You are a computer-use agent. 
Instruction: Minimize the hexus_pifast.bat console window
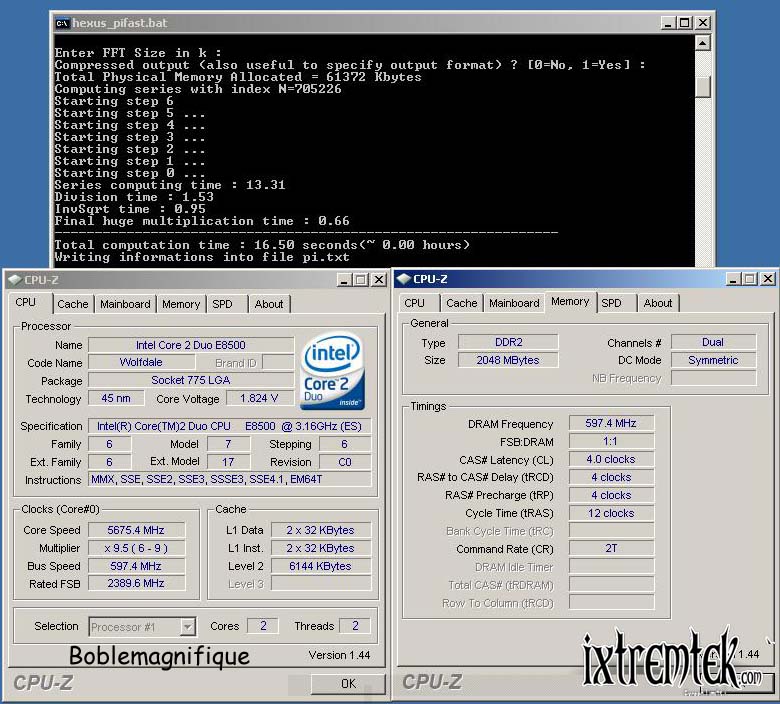668,23
